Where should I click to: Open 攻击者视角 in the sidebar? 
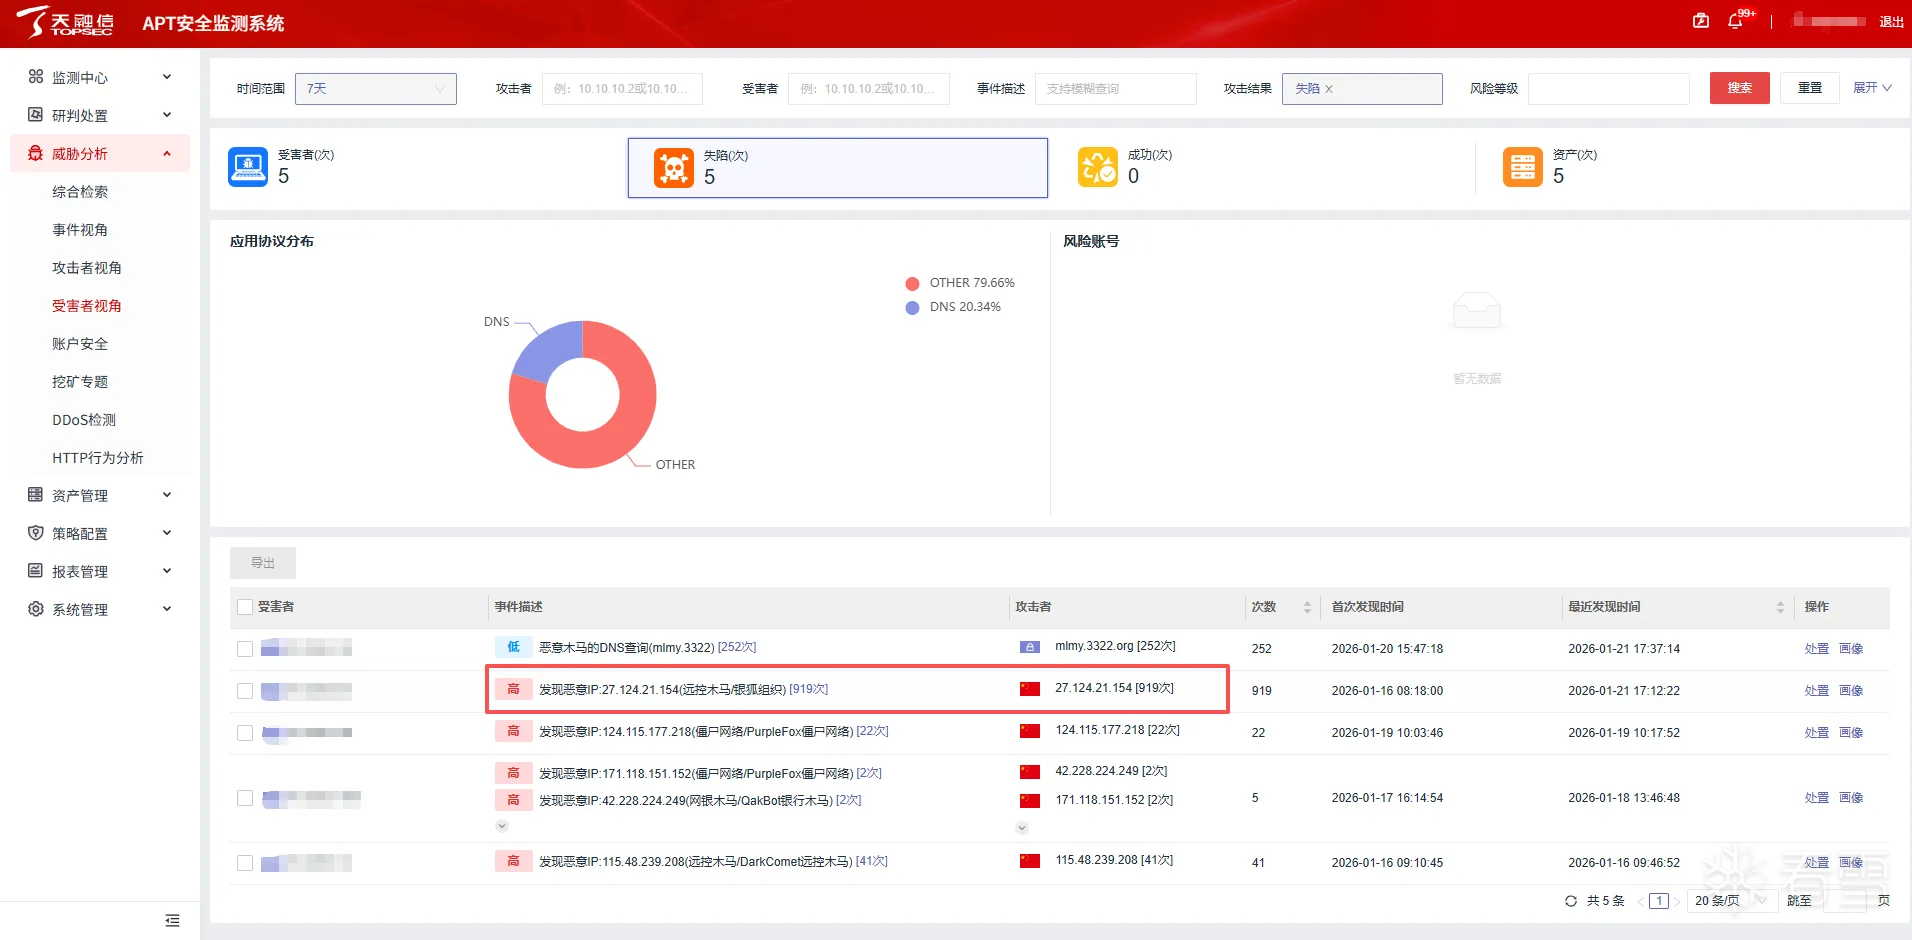[87, 268]
